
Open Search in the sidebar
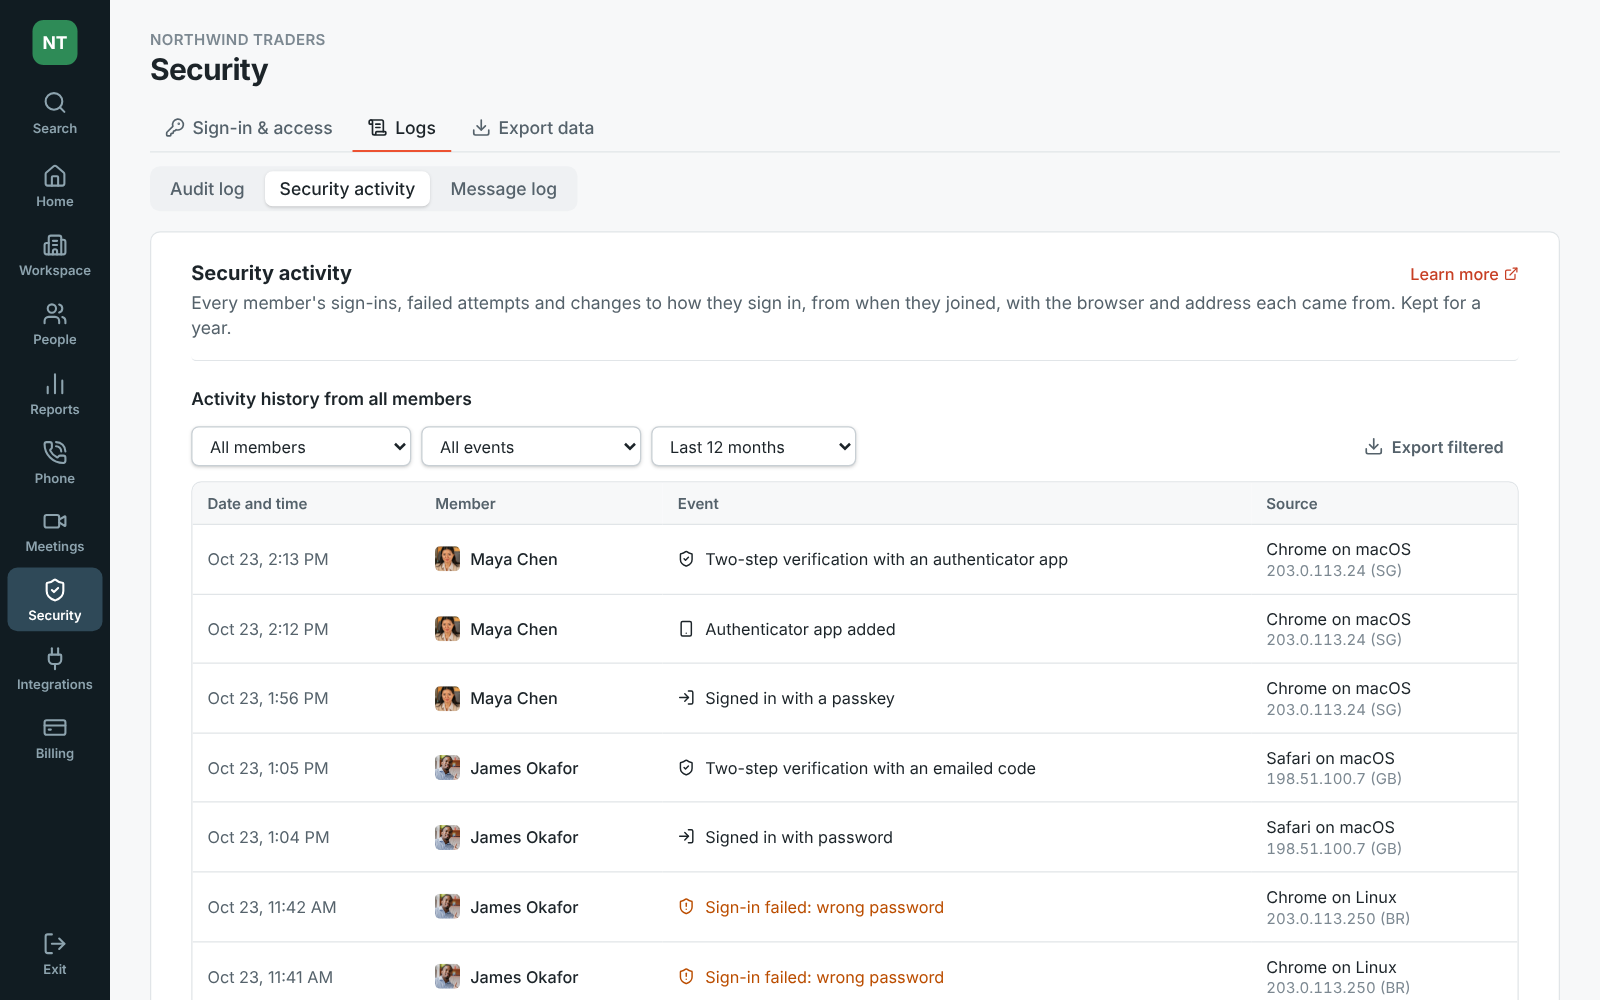coord(55,114)
